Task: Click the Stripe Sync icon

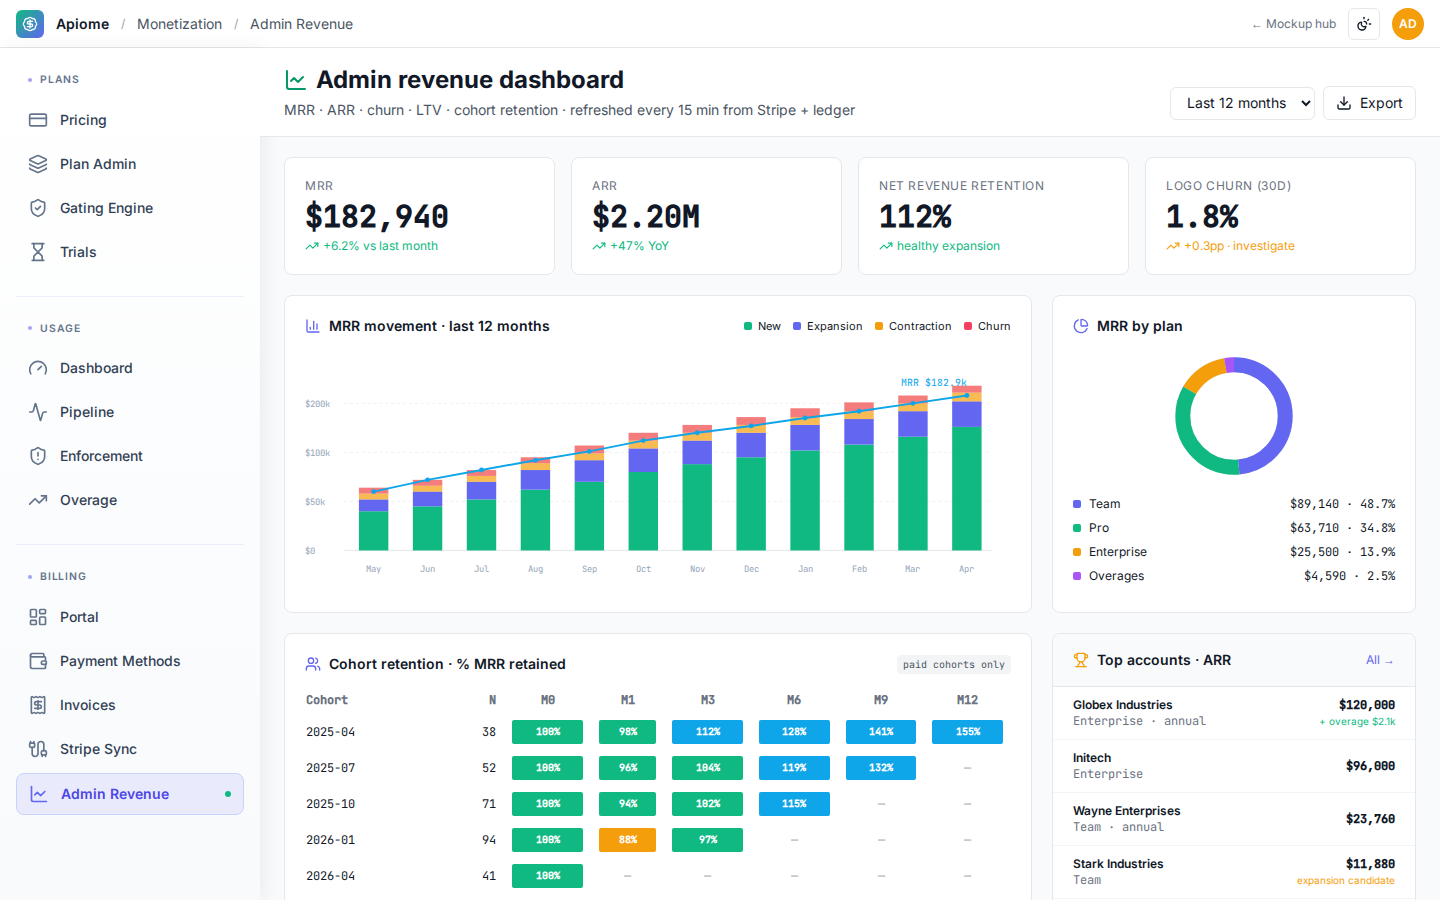Action: pyautogui.click(x=38, y=749)
